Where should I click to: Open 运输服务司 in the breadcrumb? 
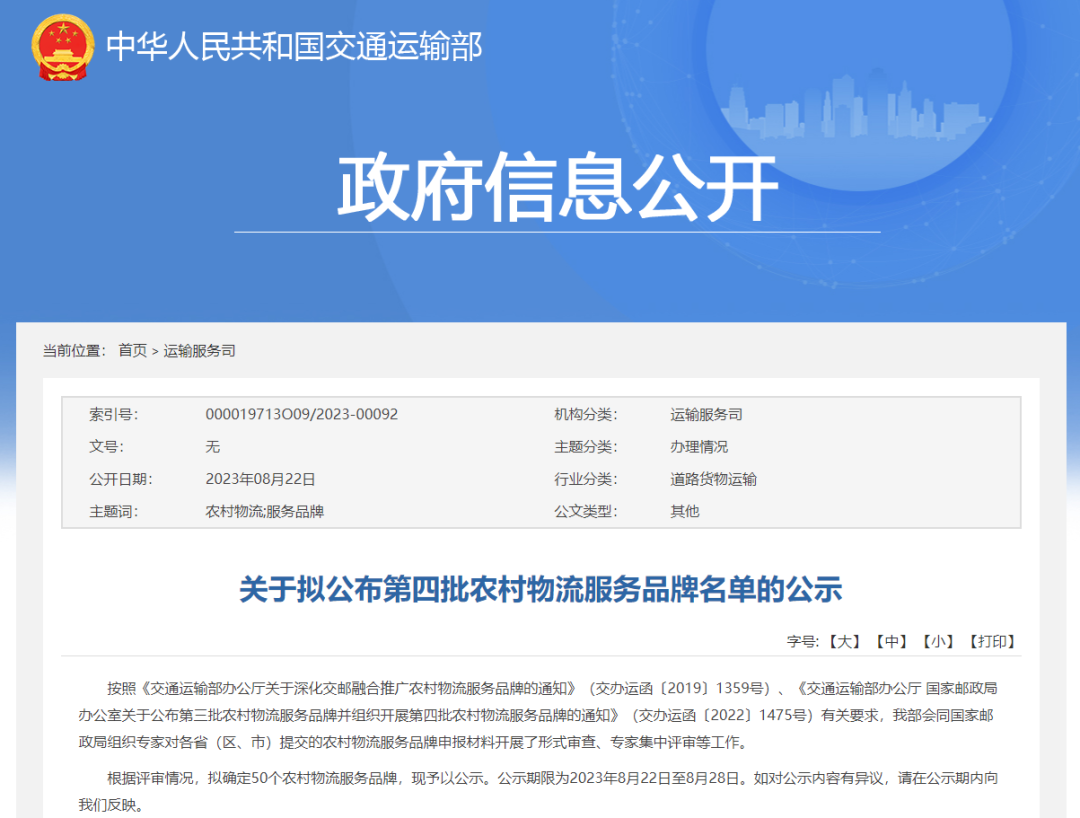click(x=199, y=350)
